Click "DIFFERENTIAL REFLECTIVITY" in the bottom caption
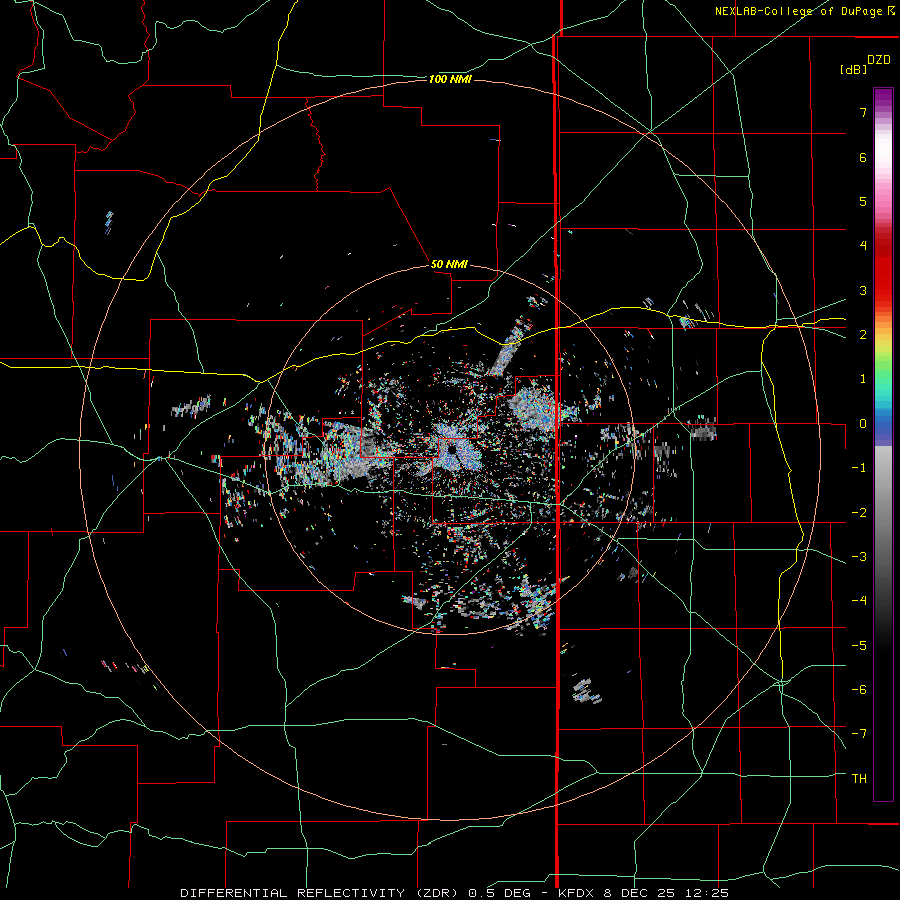This screenshot has height=900, width=900. [293, 893]
